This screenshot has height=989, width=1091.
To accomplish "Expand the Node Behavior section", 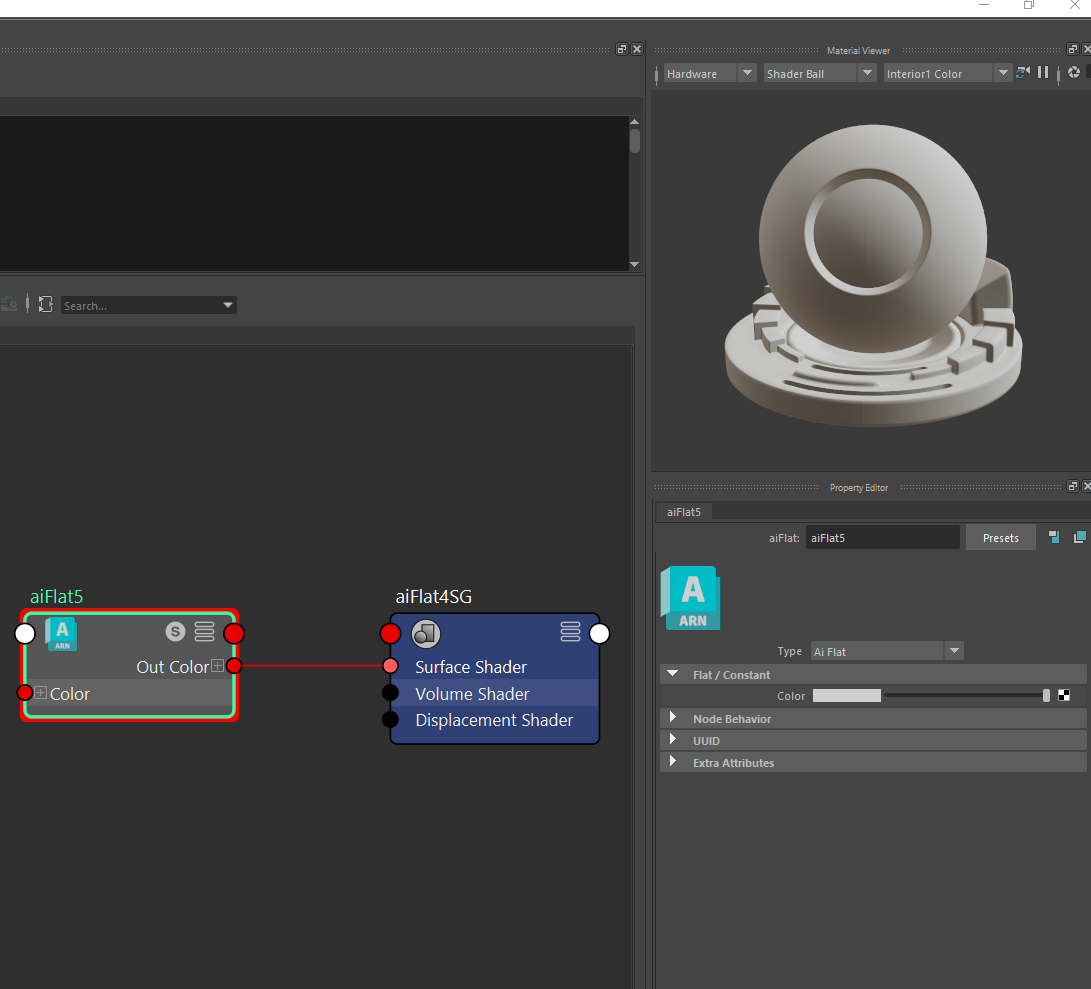I will 672,718.
